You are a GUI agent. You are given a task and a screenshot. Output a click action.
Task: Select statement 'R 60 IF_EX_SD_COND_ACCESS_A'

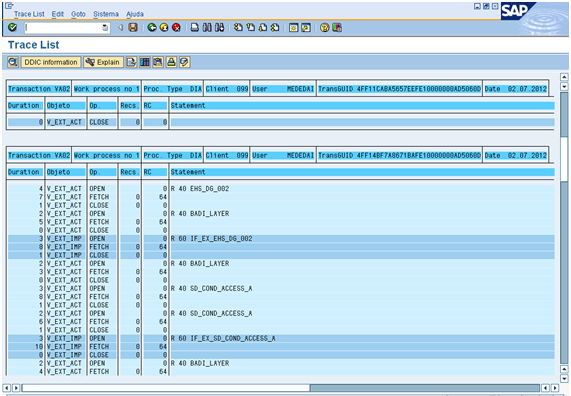coord(223,338)
